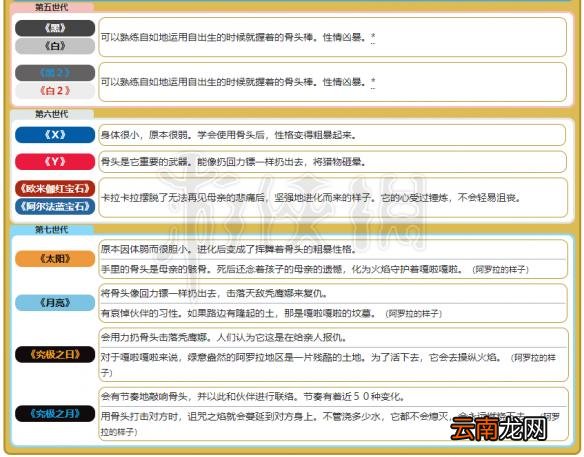Viewport: 584px width, 457px height.
Task: Open the 《Y》 game version link
Action: (55, 162)
